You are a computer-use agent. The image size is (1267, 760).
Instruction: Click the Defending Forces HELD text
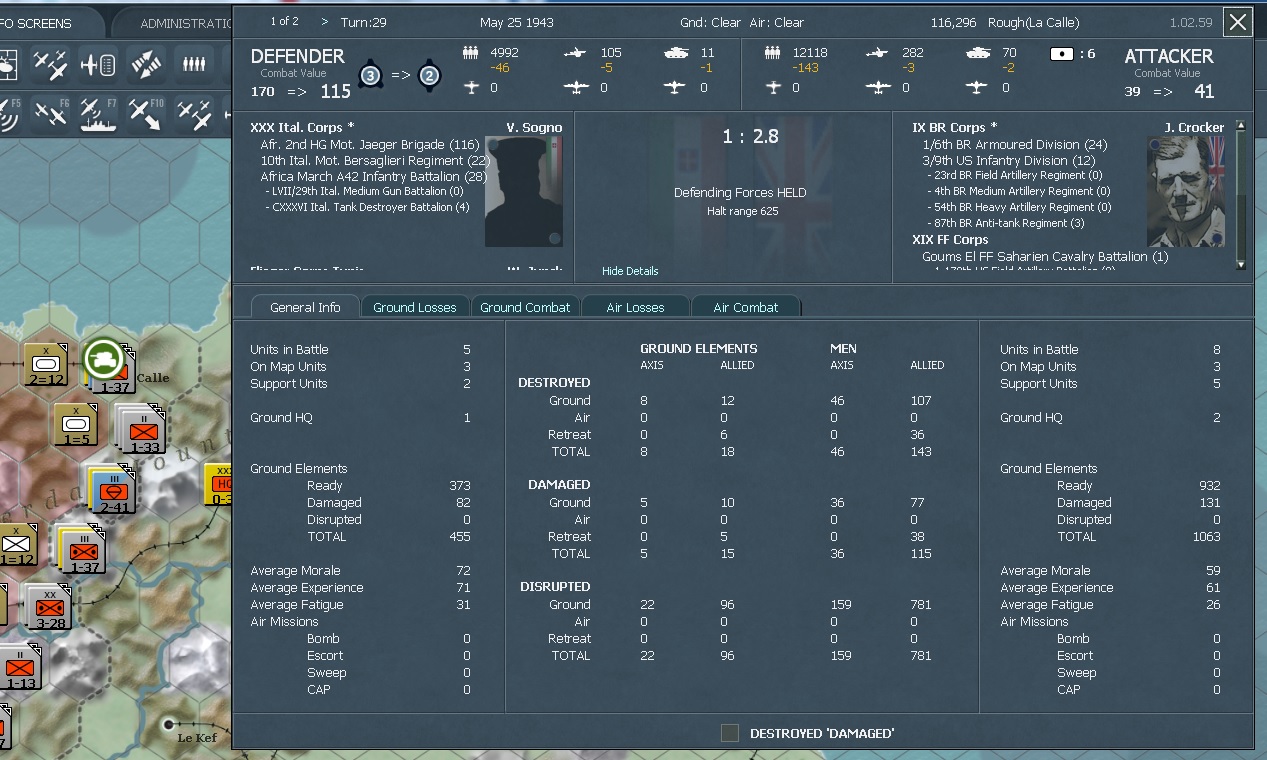pos(740,193)
